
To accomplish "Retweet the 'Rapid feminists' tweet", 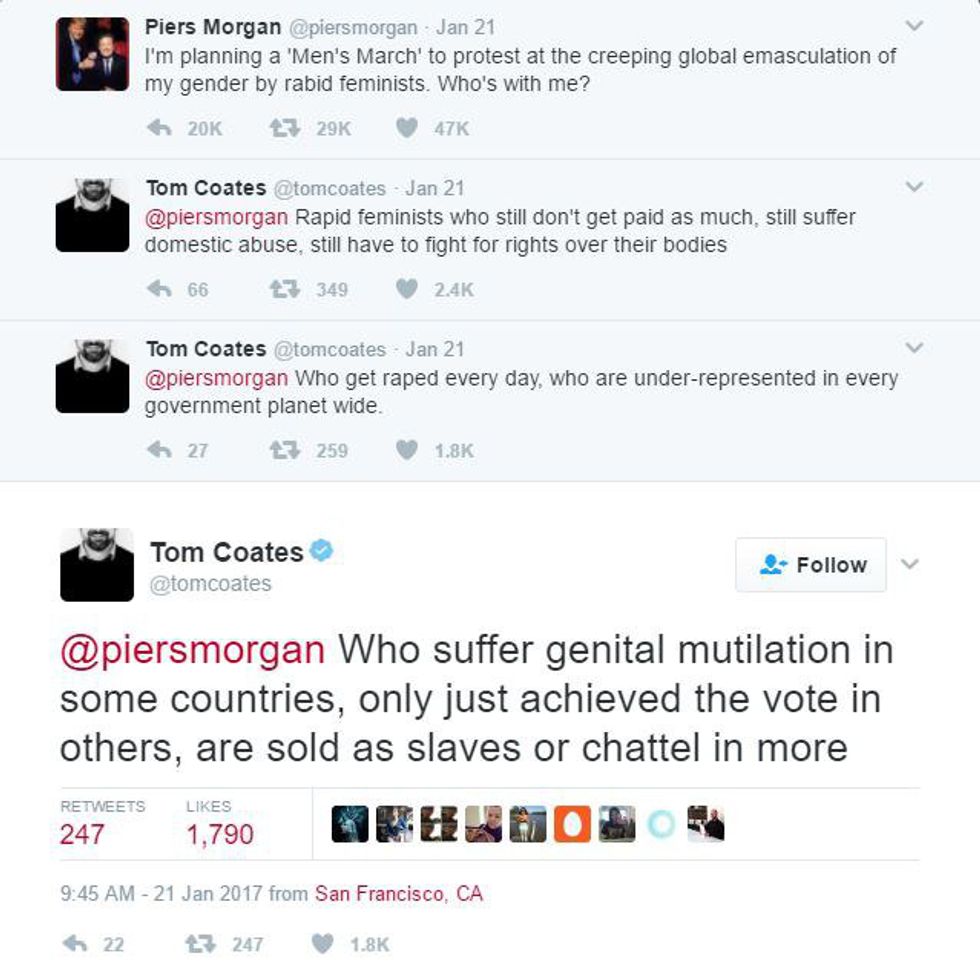I will tap(284, 289).
